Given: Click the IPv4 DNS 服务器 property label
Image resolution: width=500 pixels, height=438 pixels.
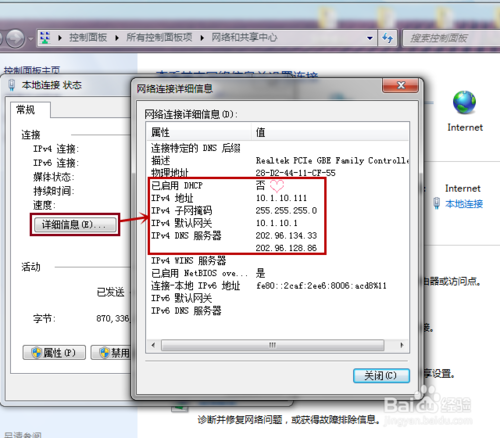Looking at the screenshot, I should click(186, 236).
